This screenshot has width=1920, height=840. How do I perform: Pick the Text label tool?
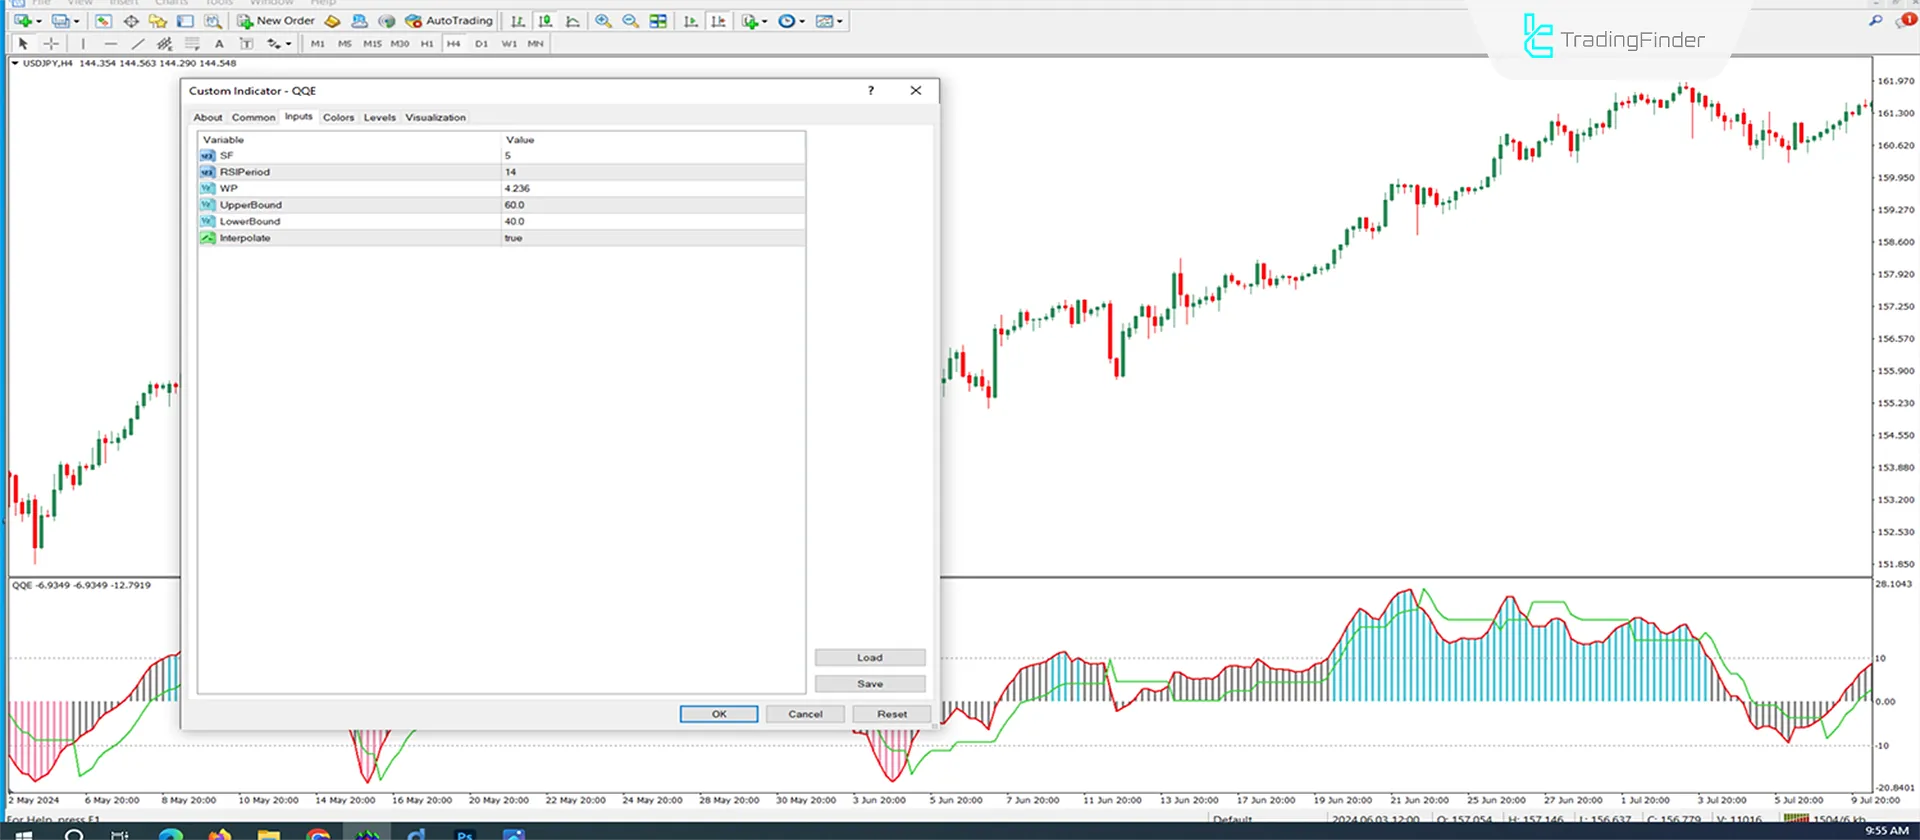[x=219, y=44]
